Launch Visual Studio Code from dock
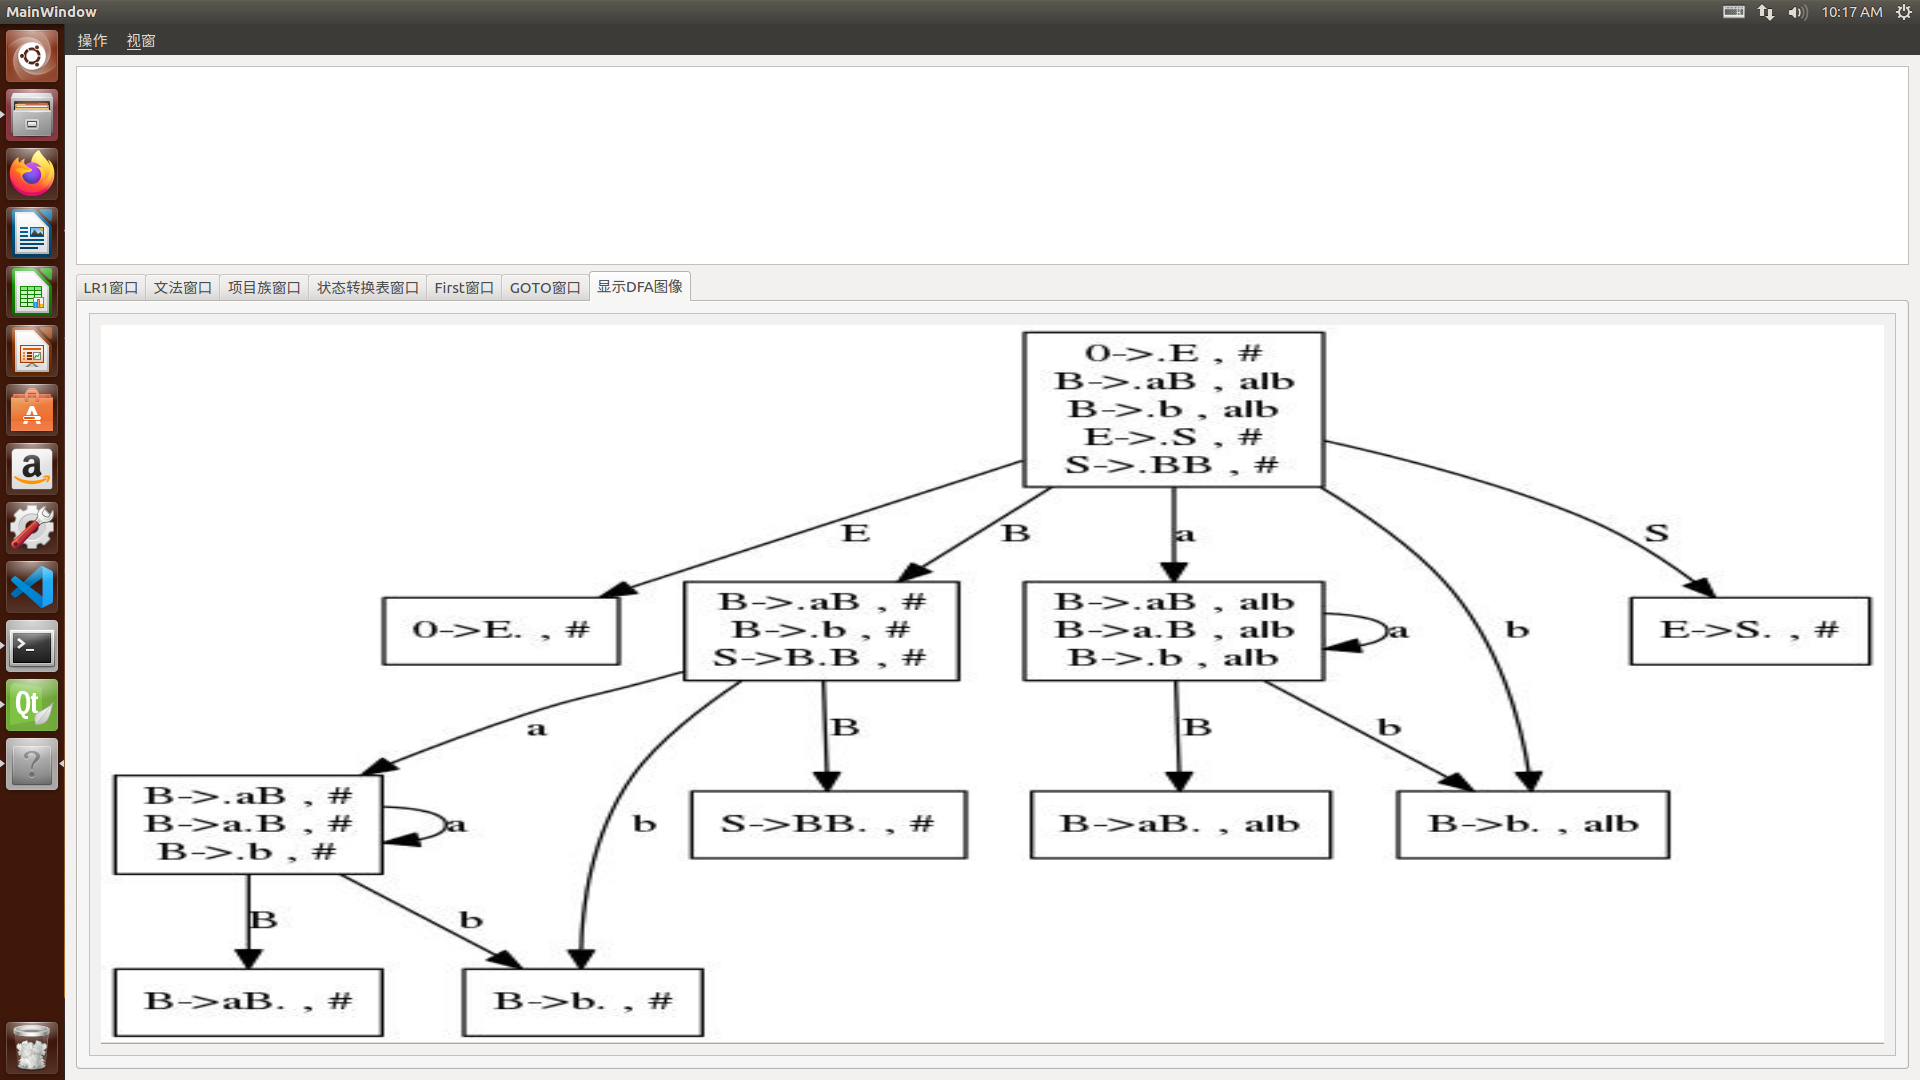This screenshot has height=1080, width=1920. (32, 587)
